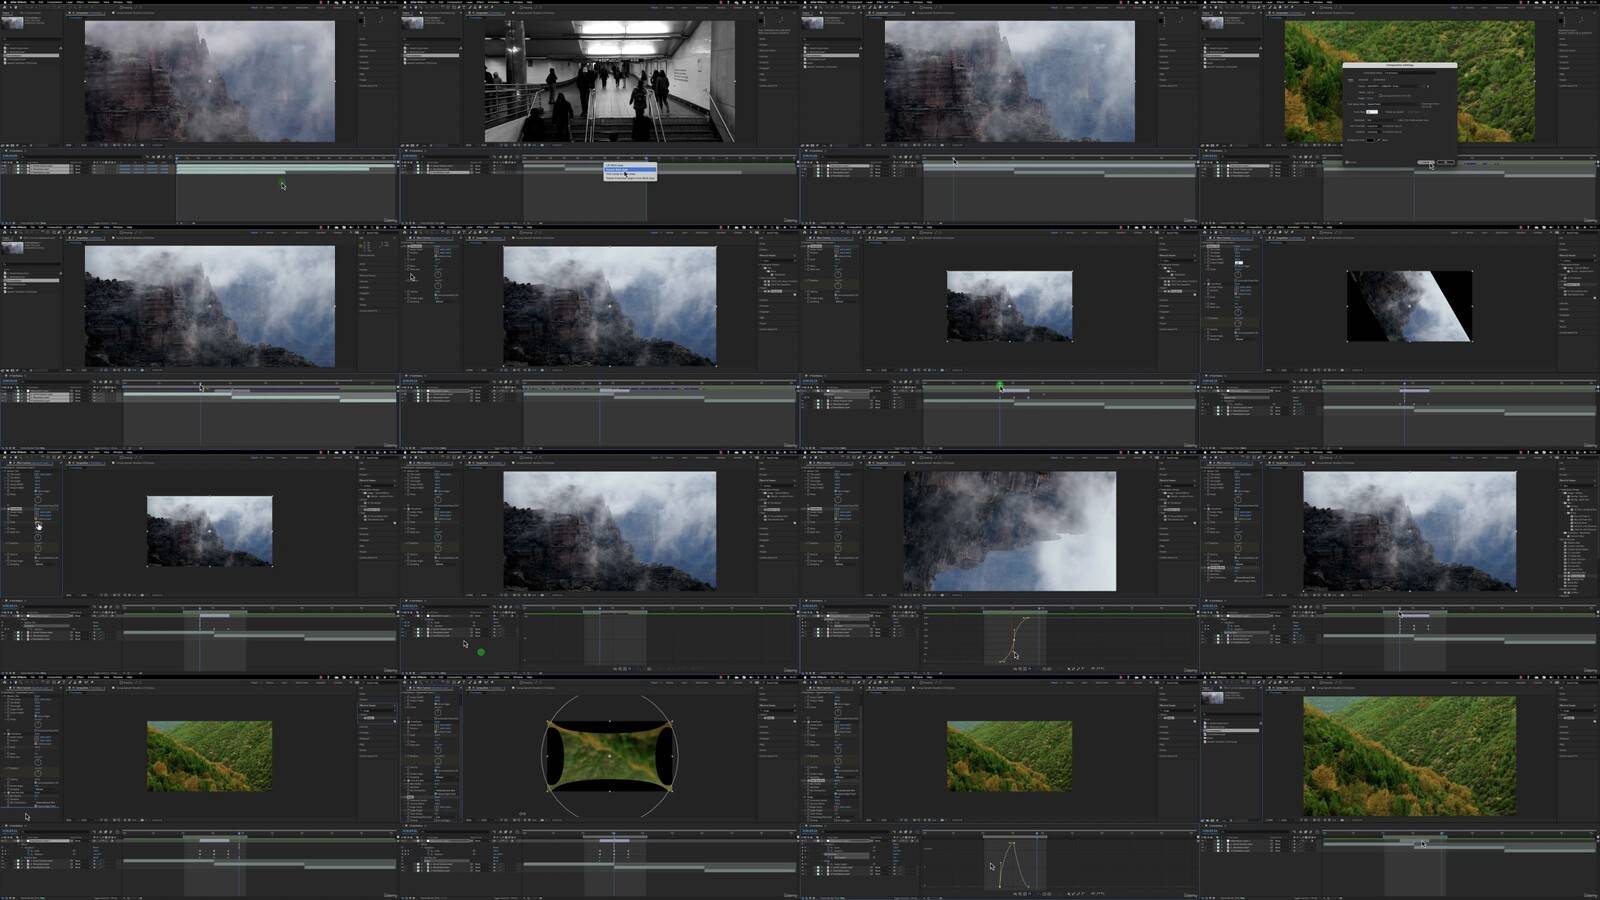Choose the highlighted item in the subway timeline context menu
1600x900 pixels.
629,170
